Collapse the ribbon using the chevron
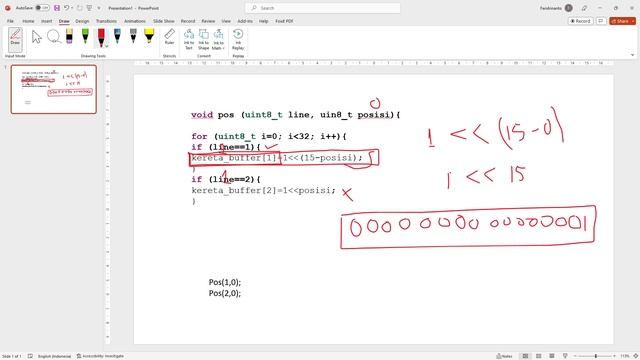The height and width of the screenshot is (360, 640). click(x=633, y=55)
